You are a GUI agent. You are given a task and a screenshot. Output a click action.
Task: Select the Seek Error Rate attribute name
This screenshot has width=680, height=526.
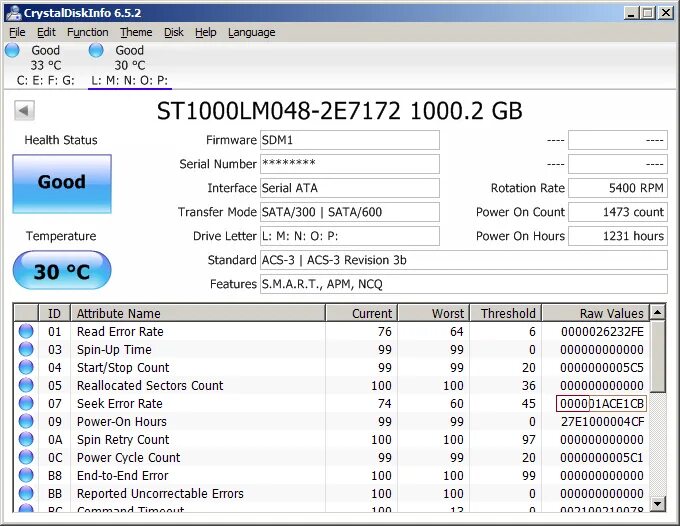(120, 403)
